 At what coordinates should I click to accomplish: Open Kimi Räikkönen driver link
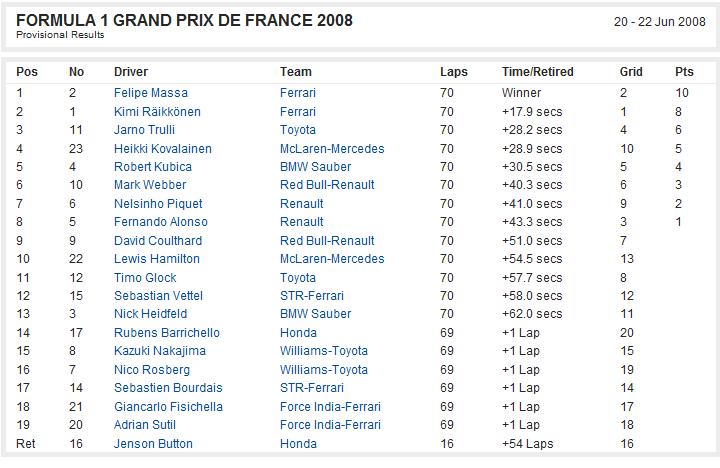[x=157, y=112]
